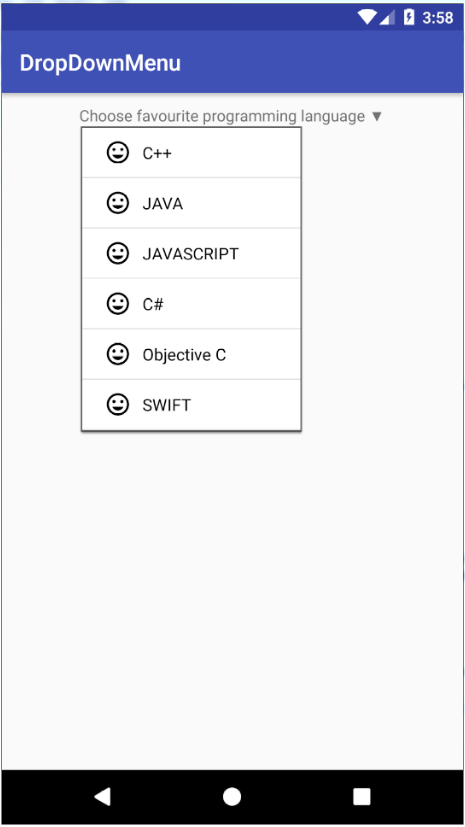Choose the Objective C entry

(x=191, y=354)
